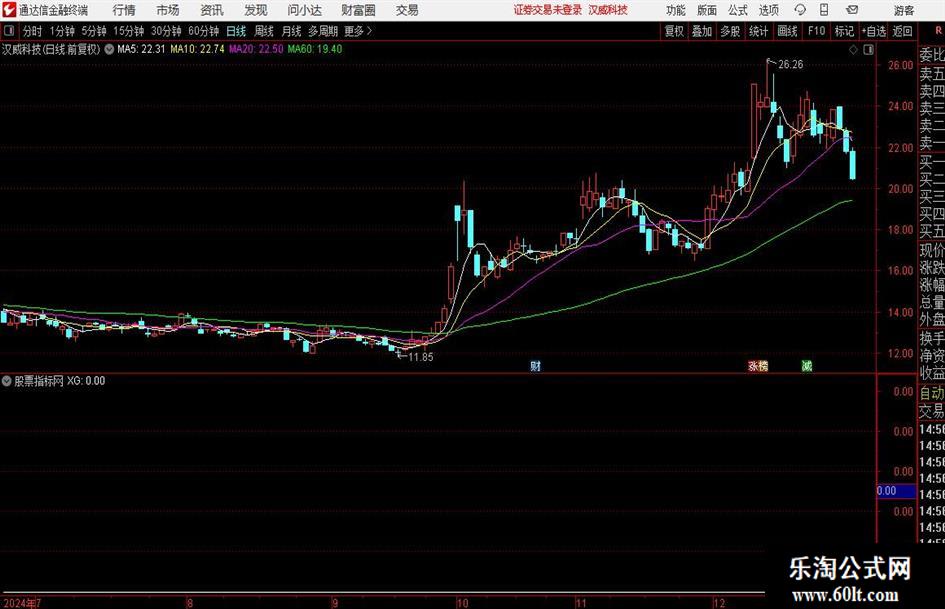Click the MA20: 22.50 indicator value
This screenshot has width=945, height=609.
pyautogui.click(x=256, y=49)
